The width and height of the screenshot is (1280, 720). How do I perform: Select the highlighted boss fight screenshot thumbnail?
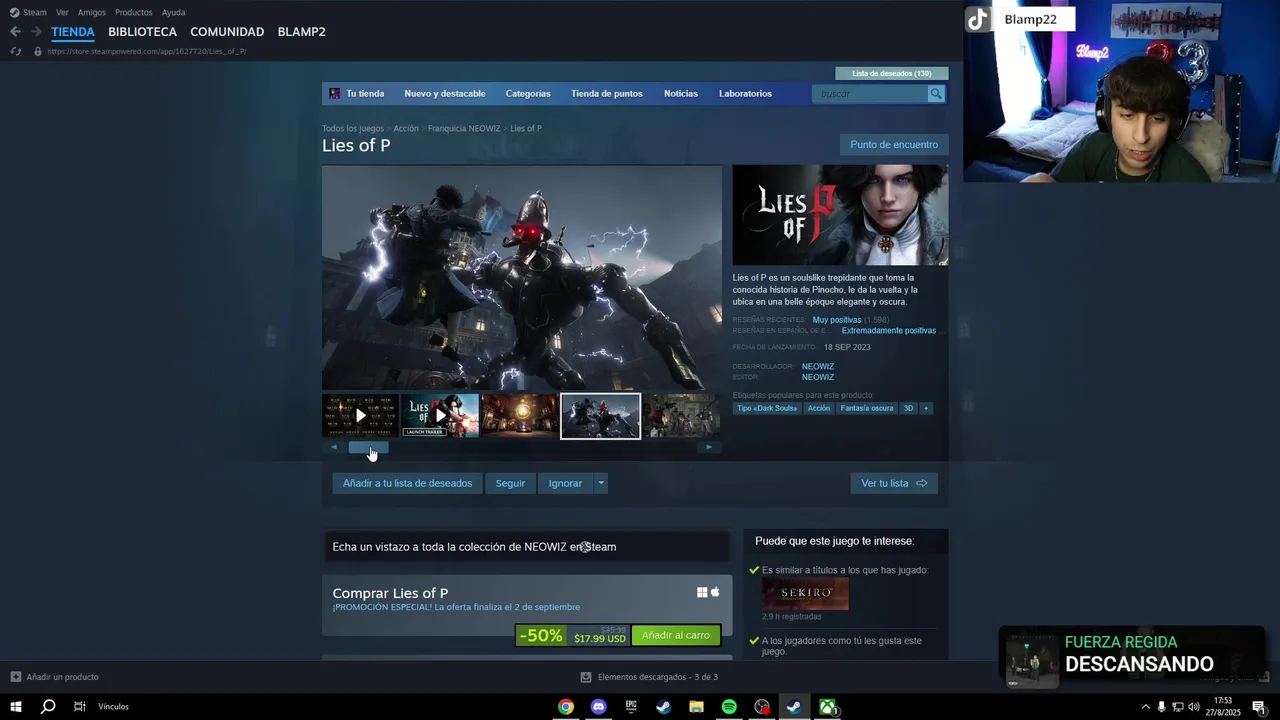point(600,416)
